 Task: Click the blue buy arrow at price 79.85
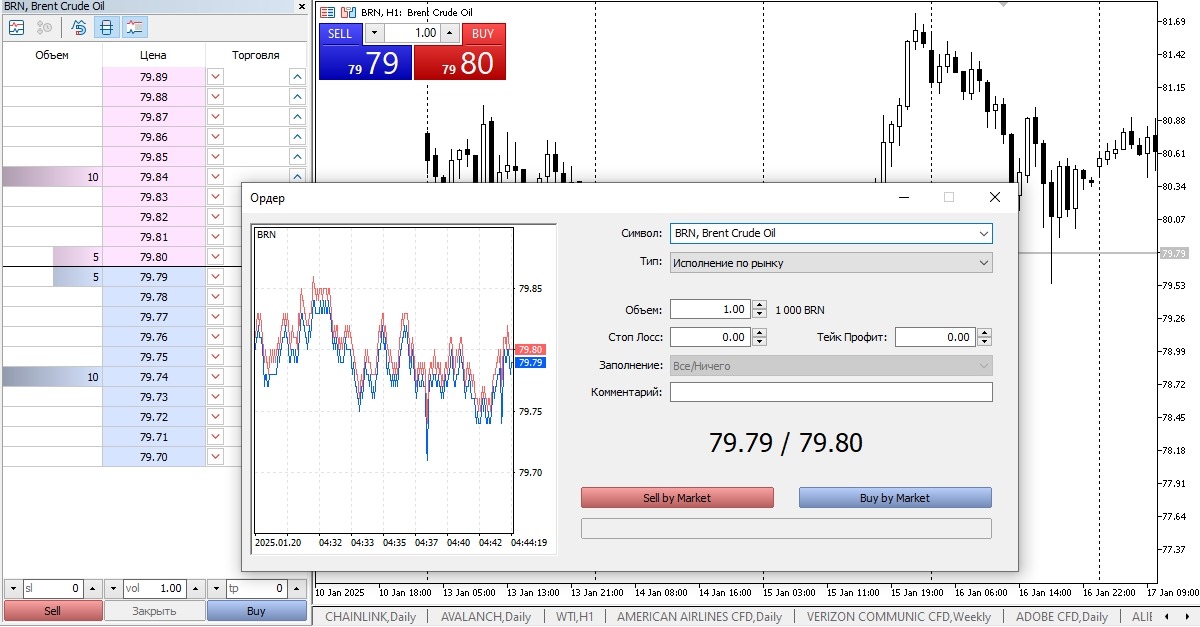[297, 157]
